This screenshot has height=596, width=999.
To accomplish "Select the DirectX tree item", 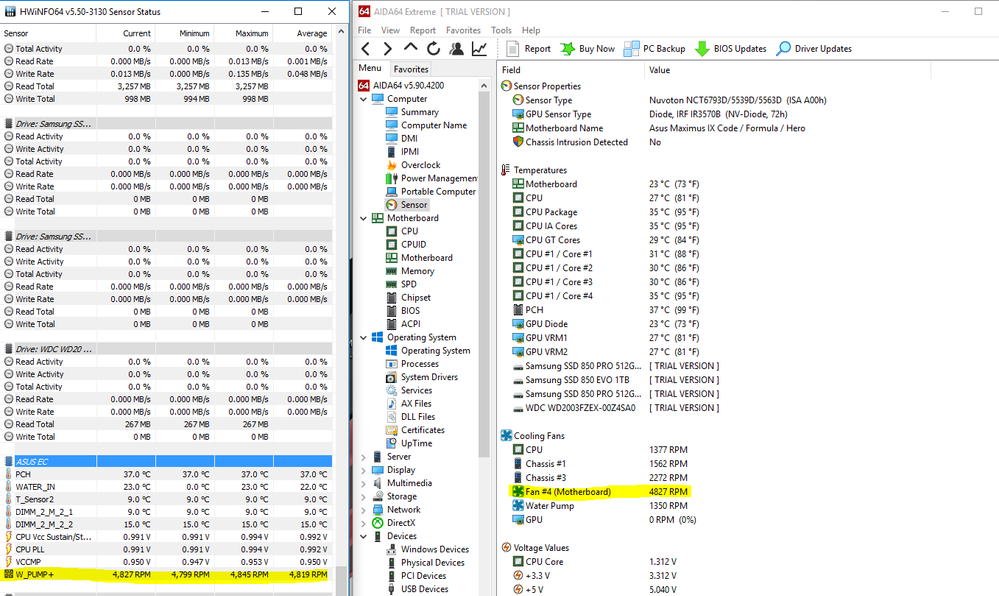I will coord(401,523).
